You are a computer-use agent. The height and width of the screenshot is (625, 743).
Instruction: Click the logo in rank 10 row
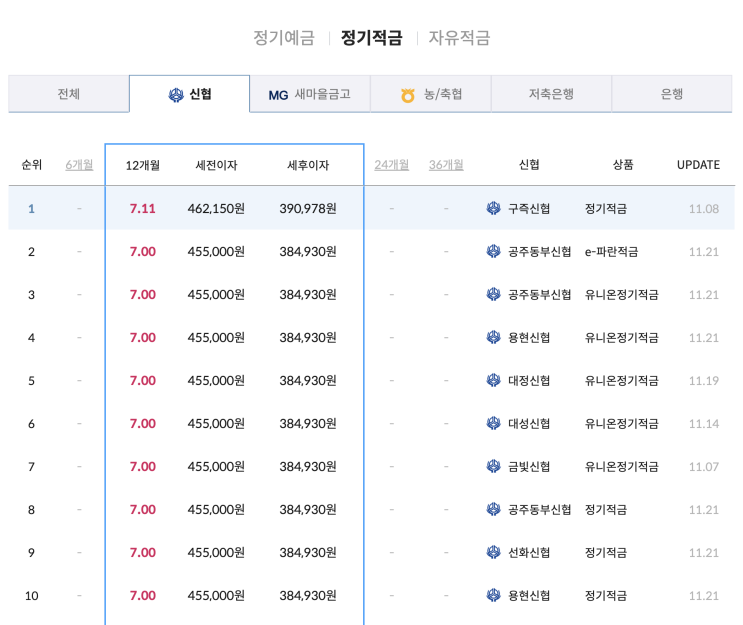pos(493,595)
